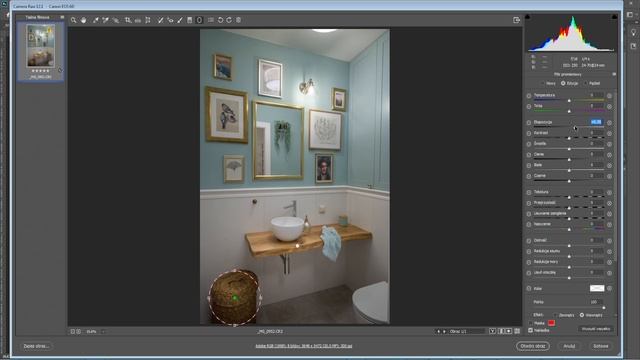
Task: Increase Ostrość with plus button
Action: 609,241
